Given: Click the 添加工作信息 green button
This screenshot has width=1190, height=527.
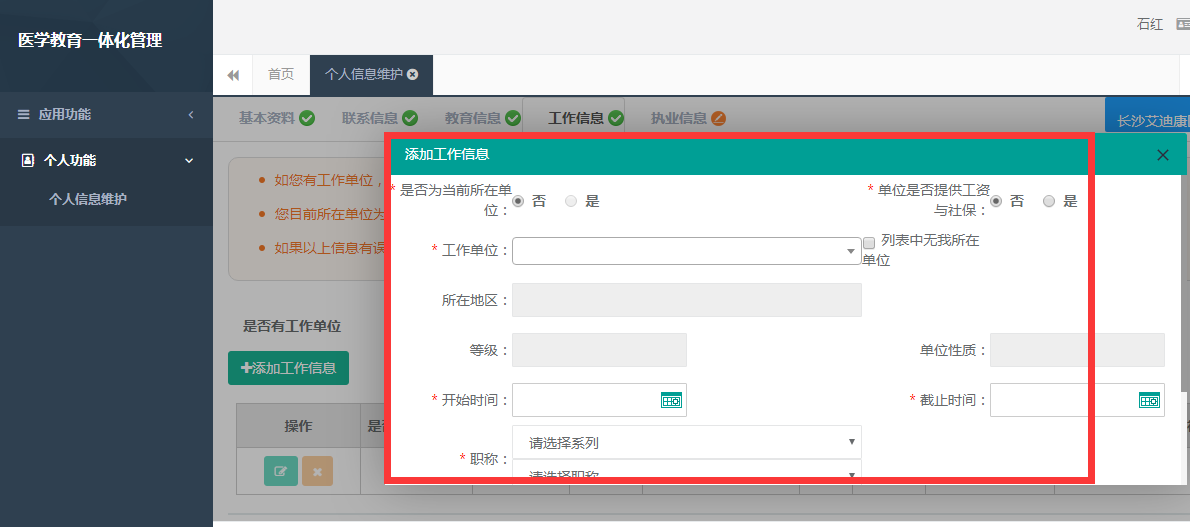Looking at the screenshot, I should click(x=288, y=368).
